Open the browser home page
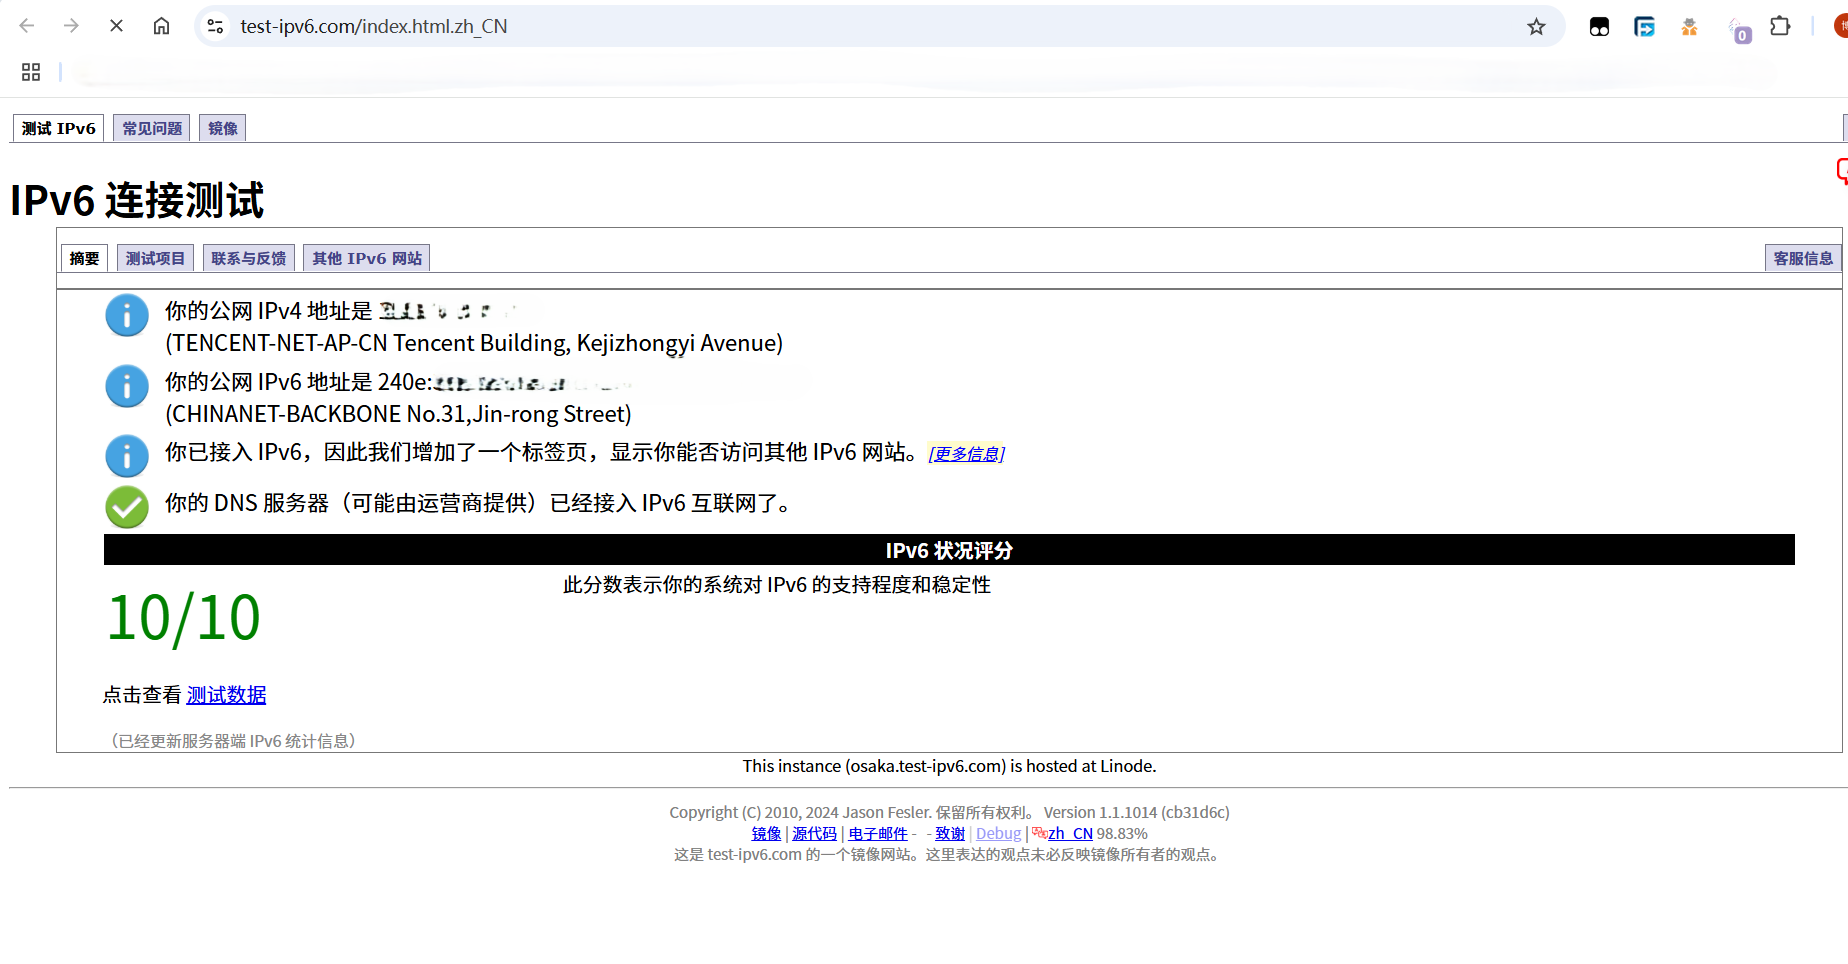This screenshot has width=1848, height=964. tap(161, 26)
